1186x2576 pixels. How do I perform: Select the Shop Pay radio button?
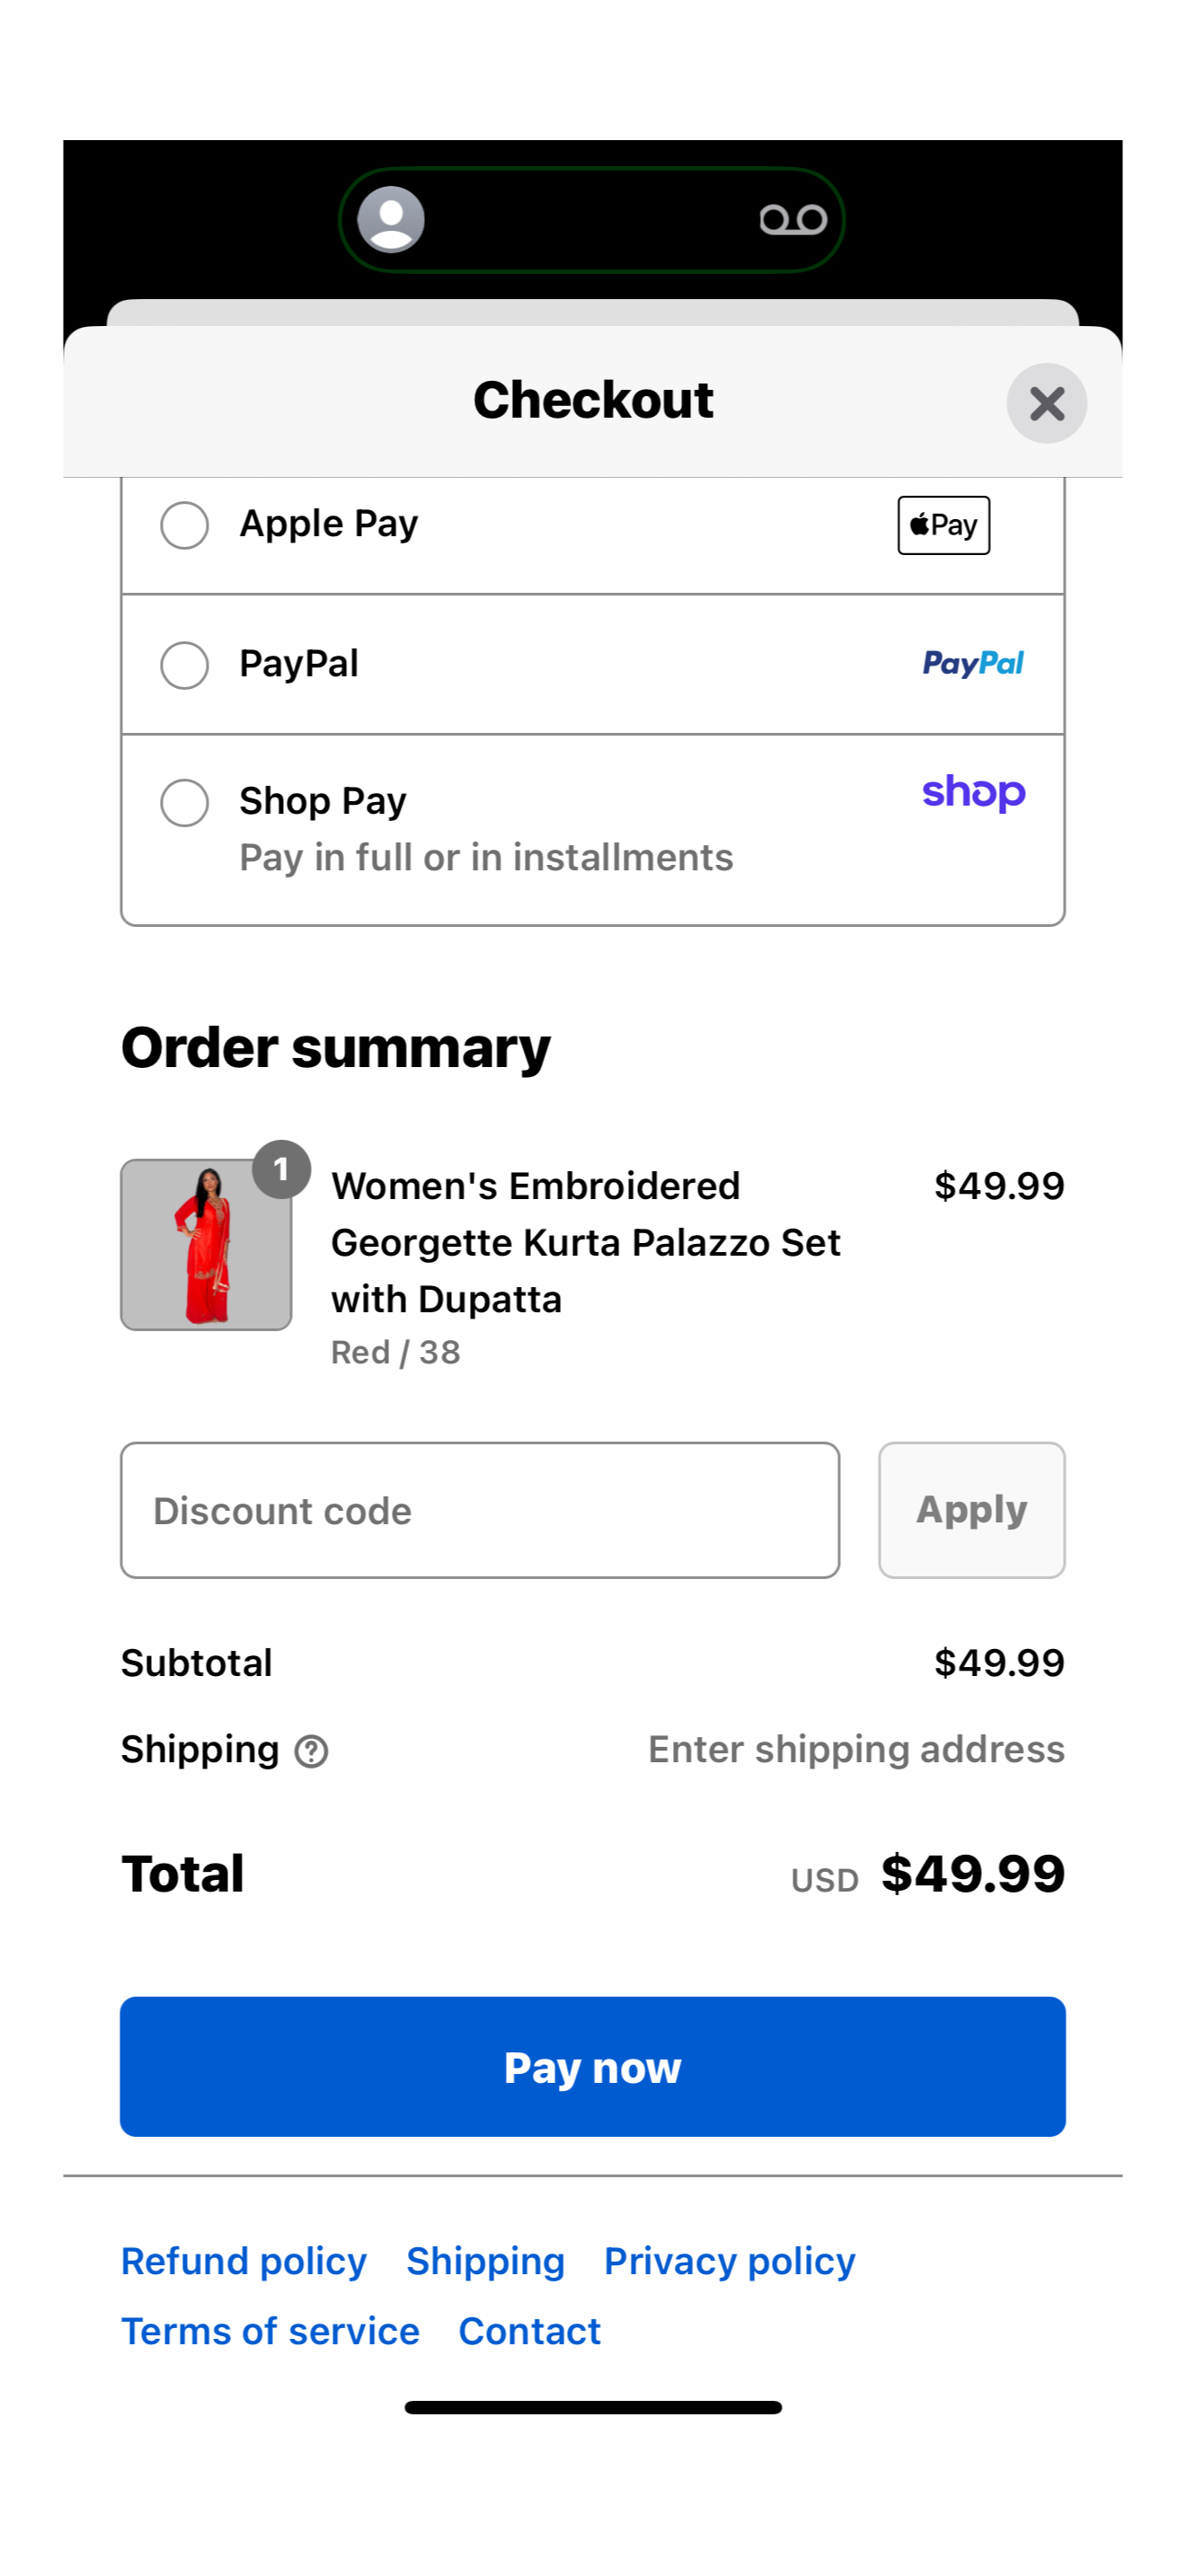tap(185, 802)
